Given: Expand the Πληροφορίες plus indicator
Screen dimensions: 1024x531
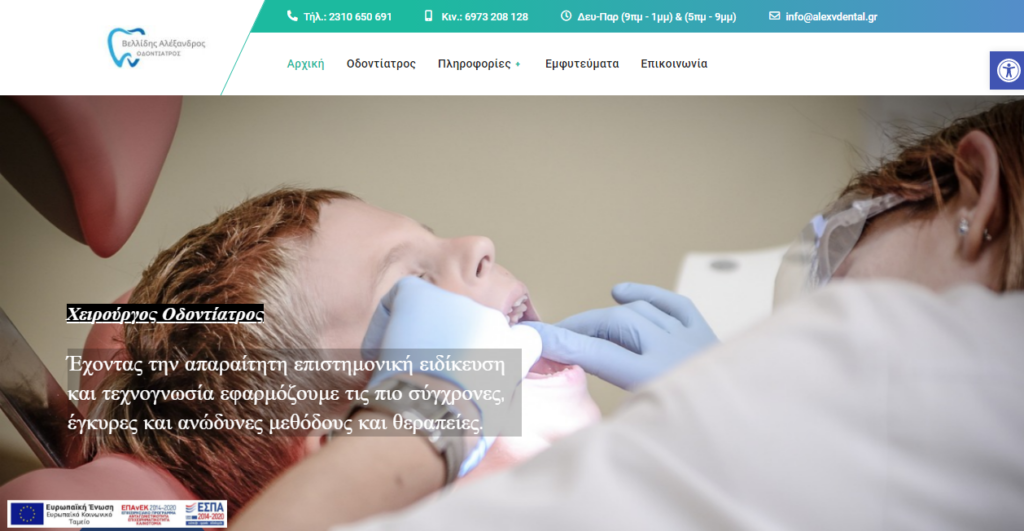Looking at the screenshot, I should [518, 64].
